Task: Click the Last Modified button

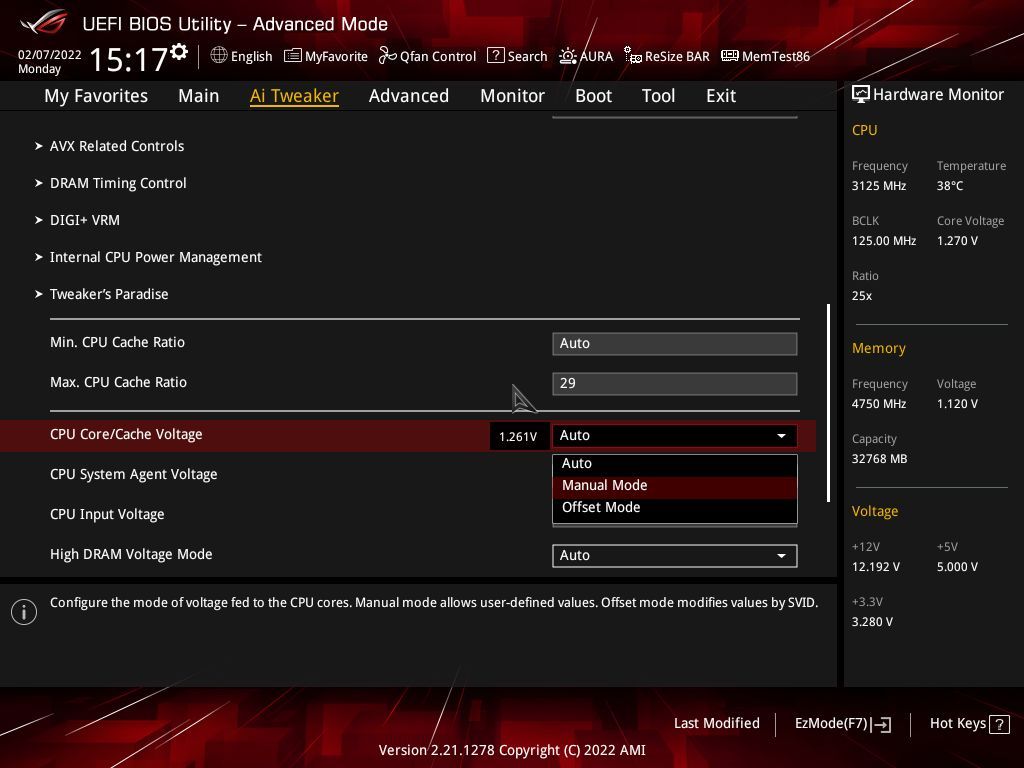Action: [716, 724]
